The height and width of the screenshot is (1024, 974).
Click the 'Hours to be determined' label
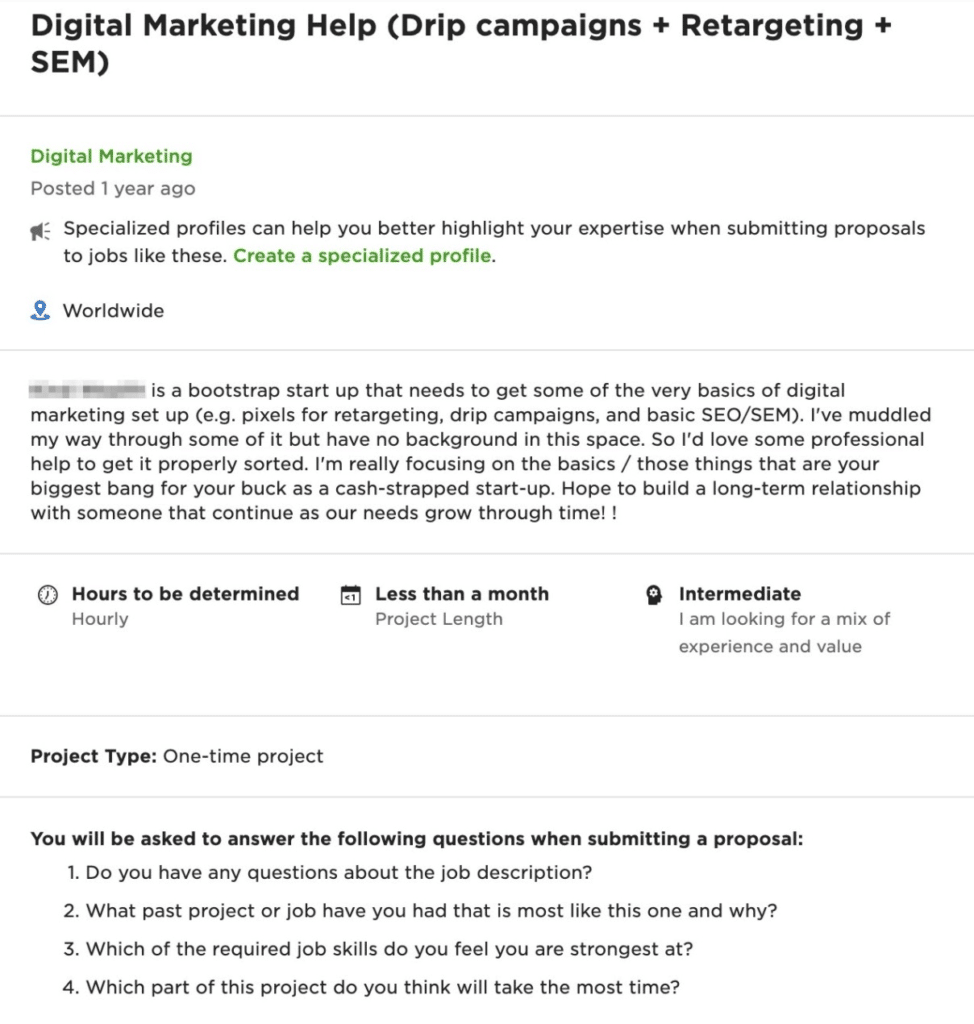coord(185,593)
